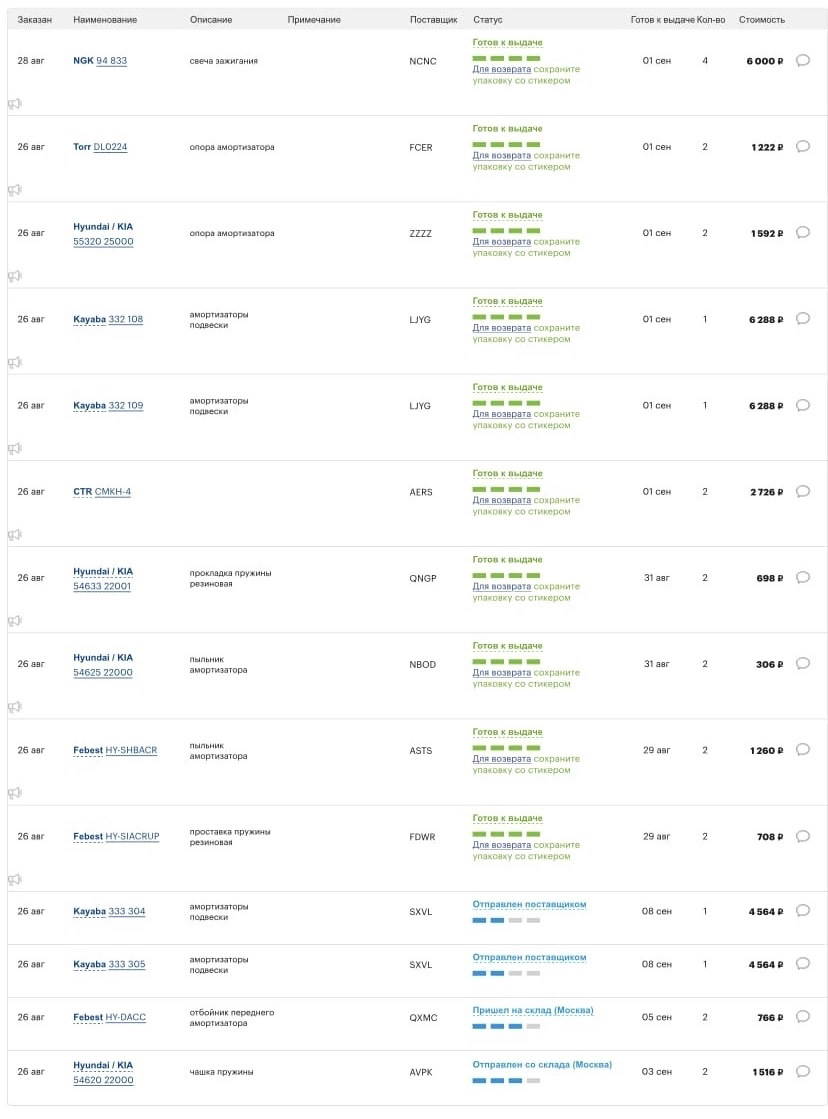Open the comment bubble on the Kayaba 332 108 row
This screenshot has width=828, height=1119.
click(802, 318)
